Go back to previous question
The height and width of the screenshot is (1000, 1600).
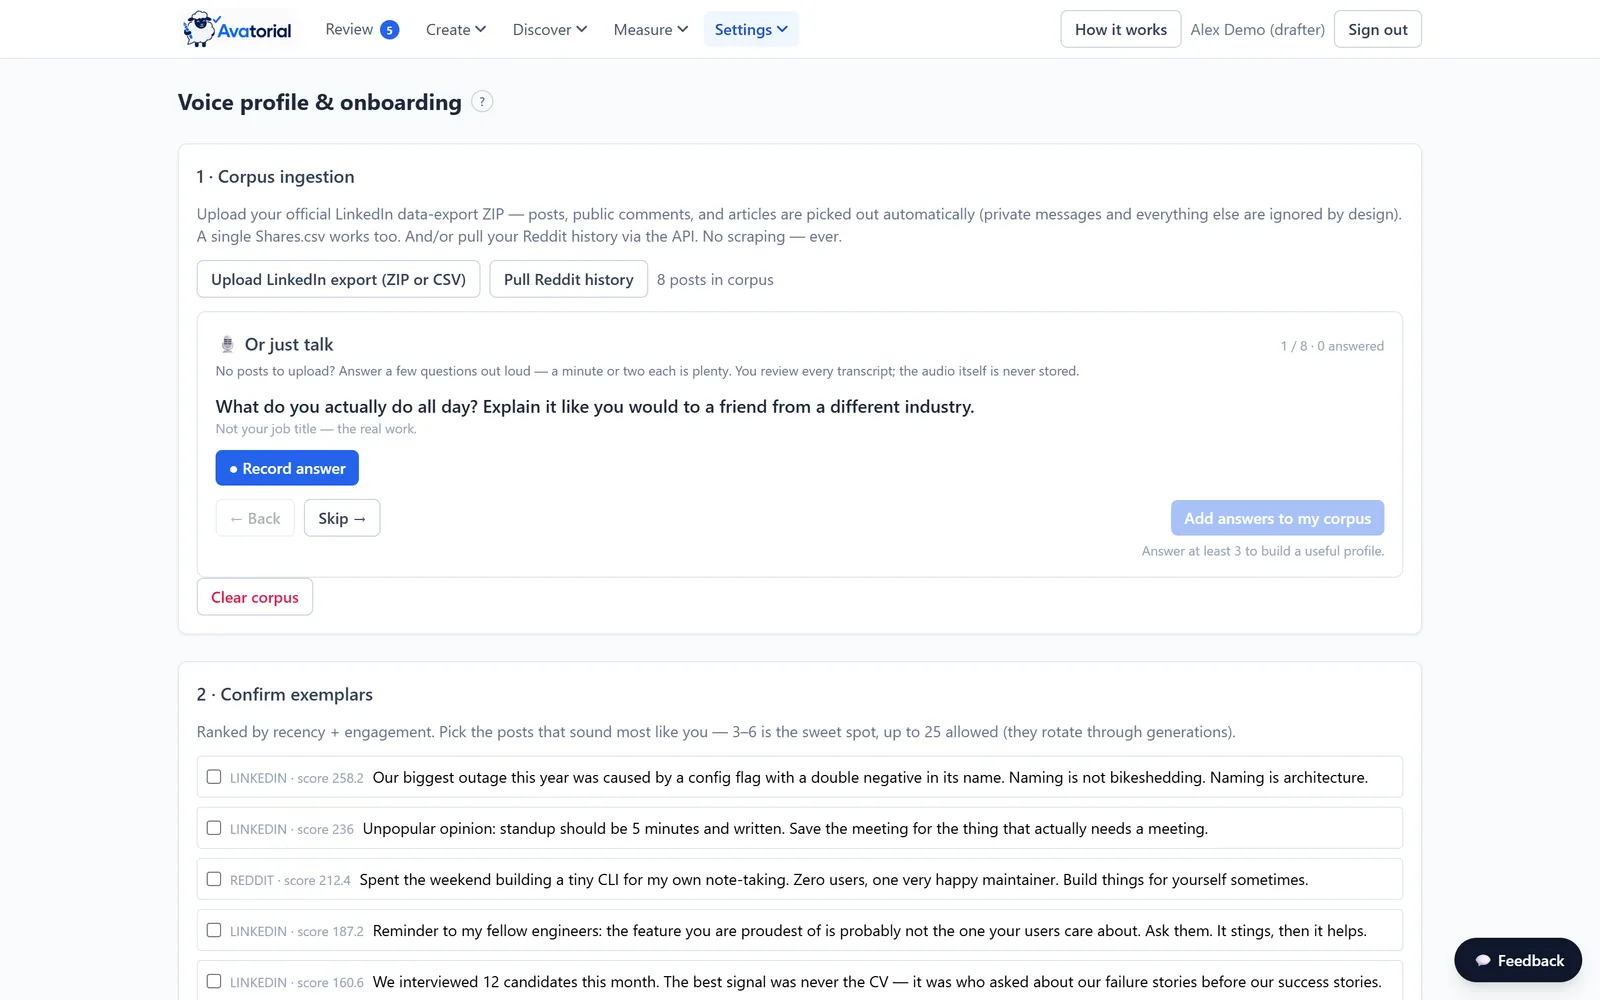click(x=255, y=518)
